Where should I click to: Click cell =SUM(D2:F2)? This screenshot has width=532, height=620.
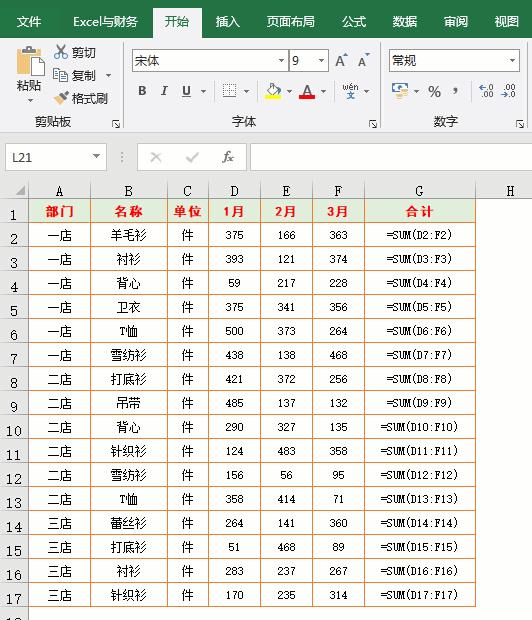pos(419,235)
